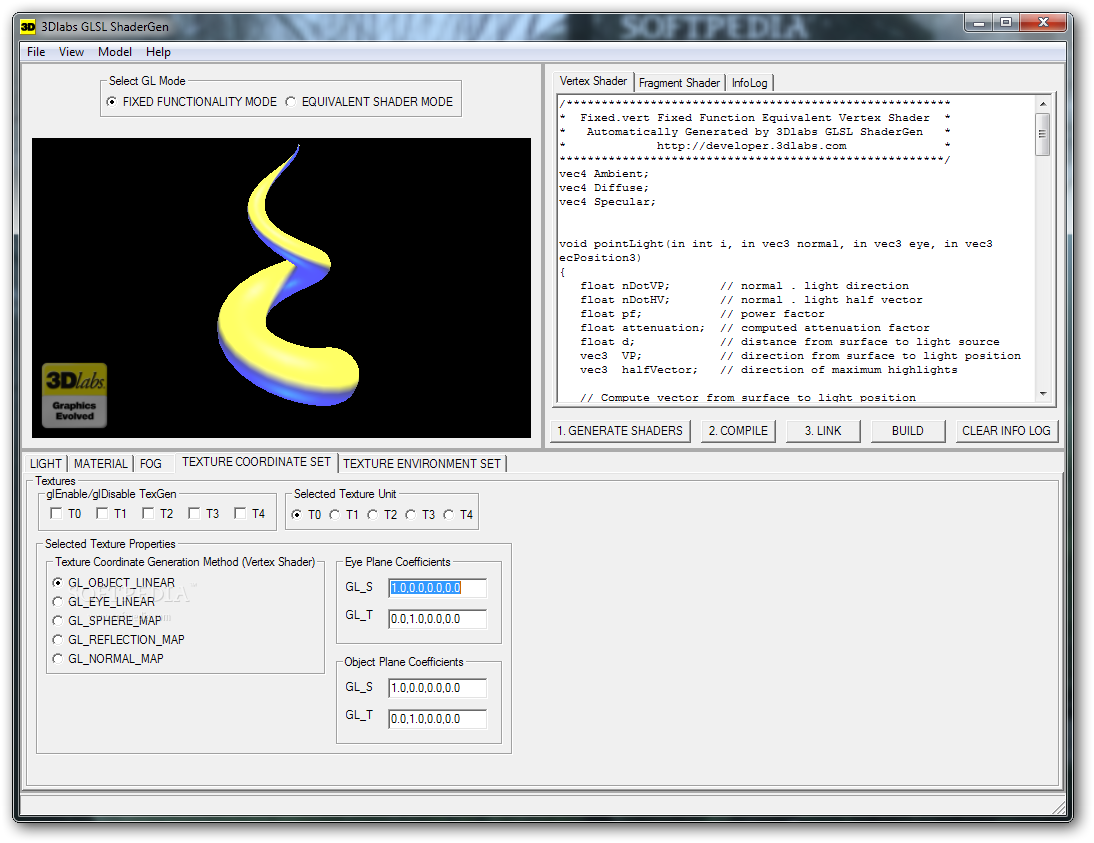Click the window resize grip corner
Viewport: 1094px width, 843px height.
[1058, 807]
